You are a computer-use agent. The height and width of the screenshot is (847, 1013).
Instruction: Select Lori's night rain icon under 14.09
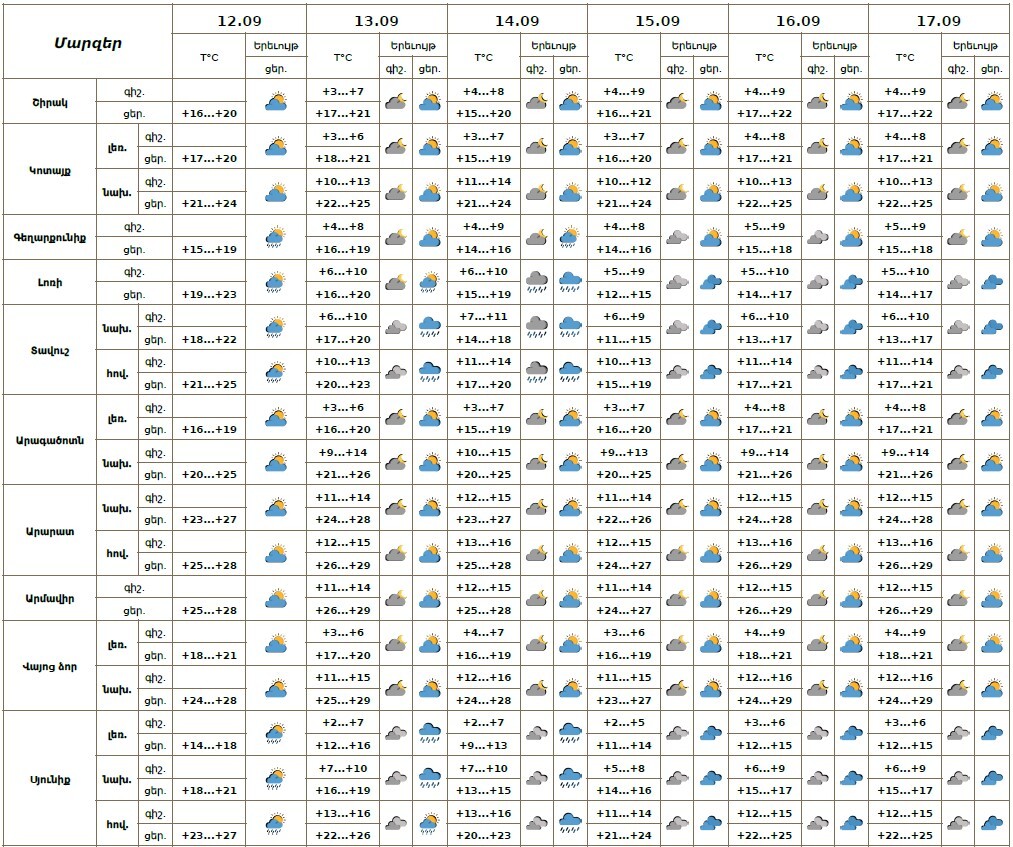536,283
